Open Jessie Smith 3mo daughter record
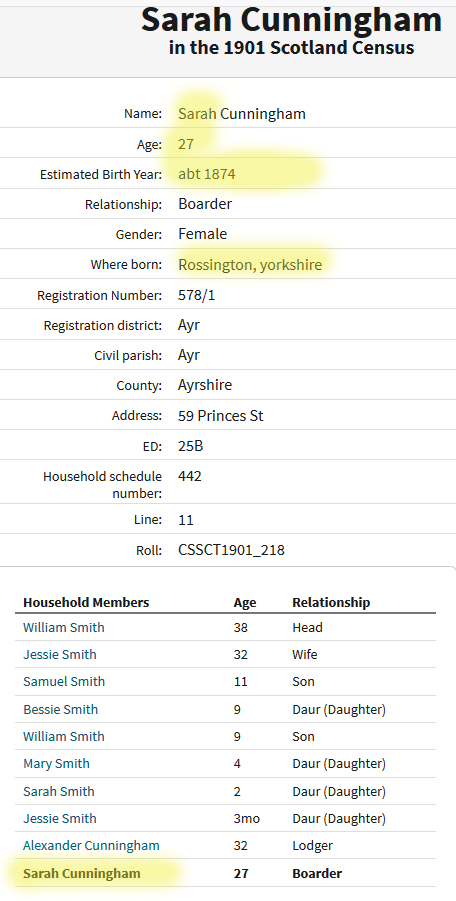The height and width of the screenshot is (901, 456). [x=60, y=818]
